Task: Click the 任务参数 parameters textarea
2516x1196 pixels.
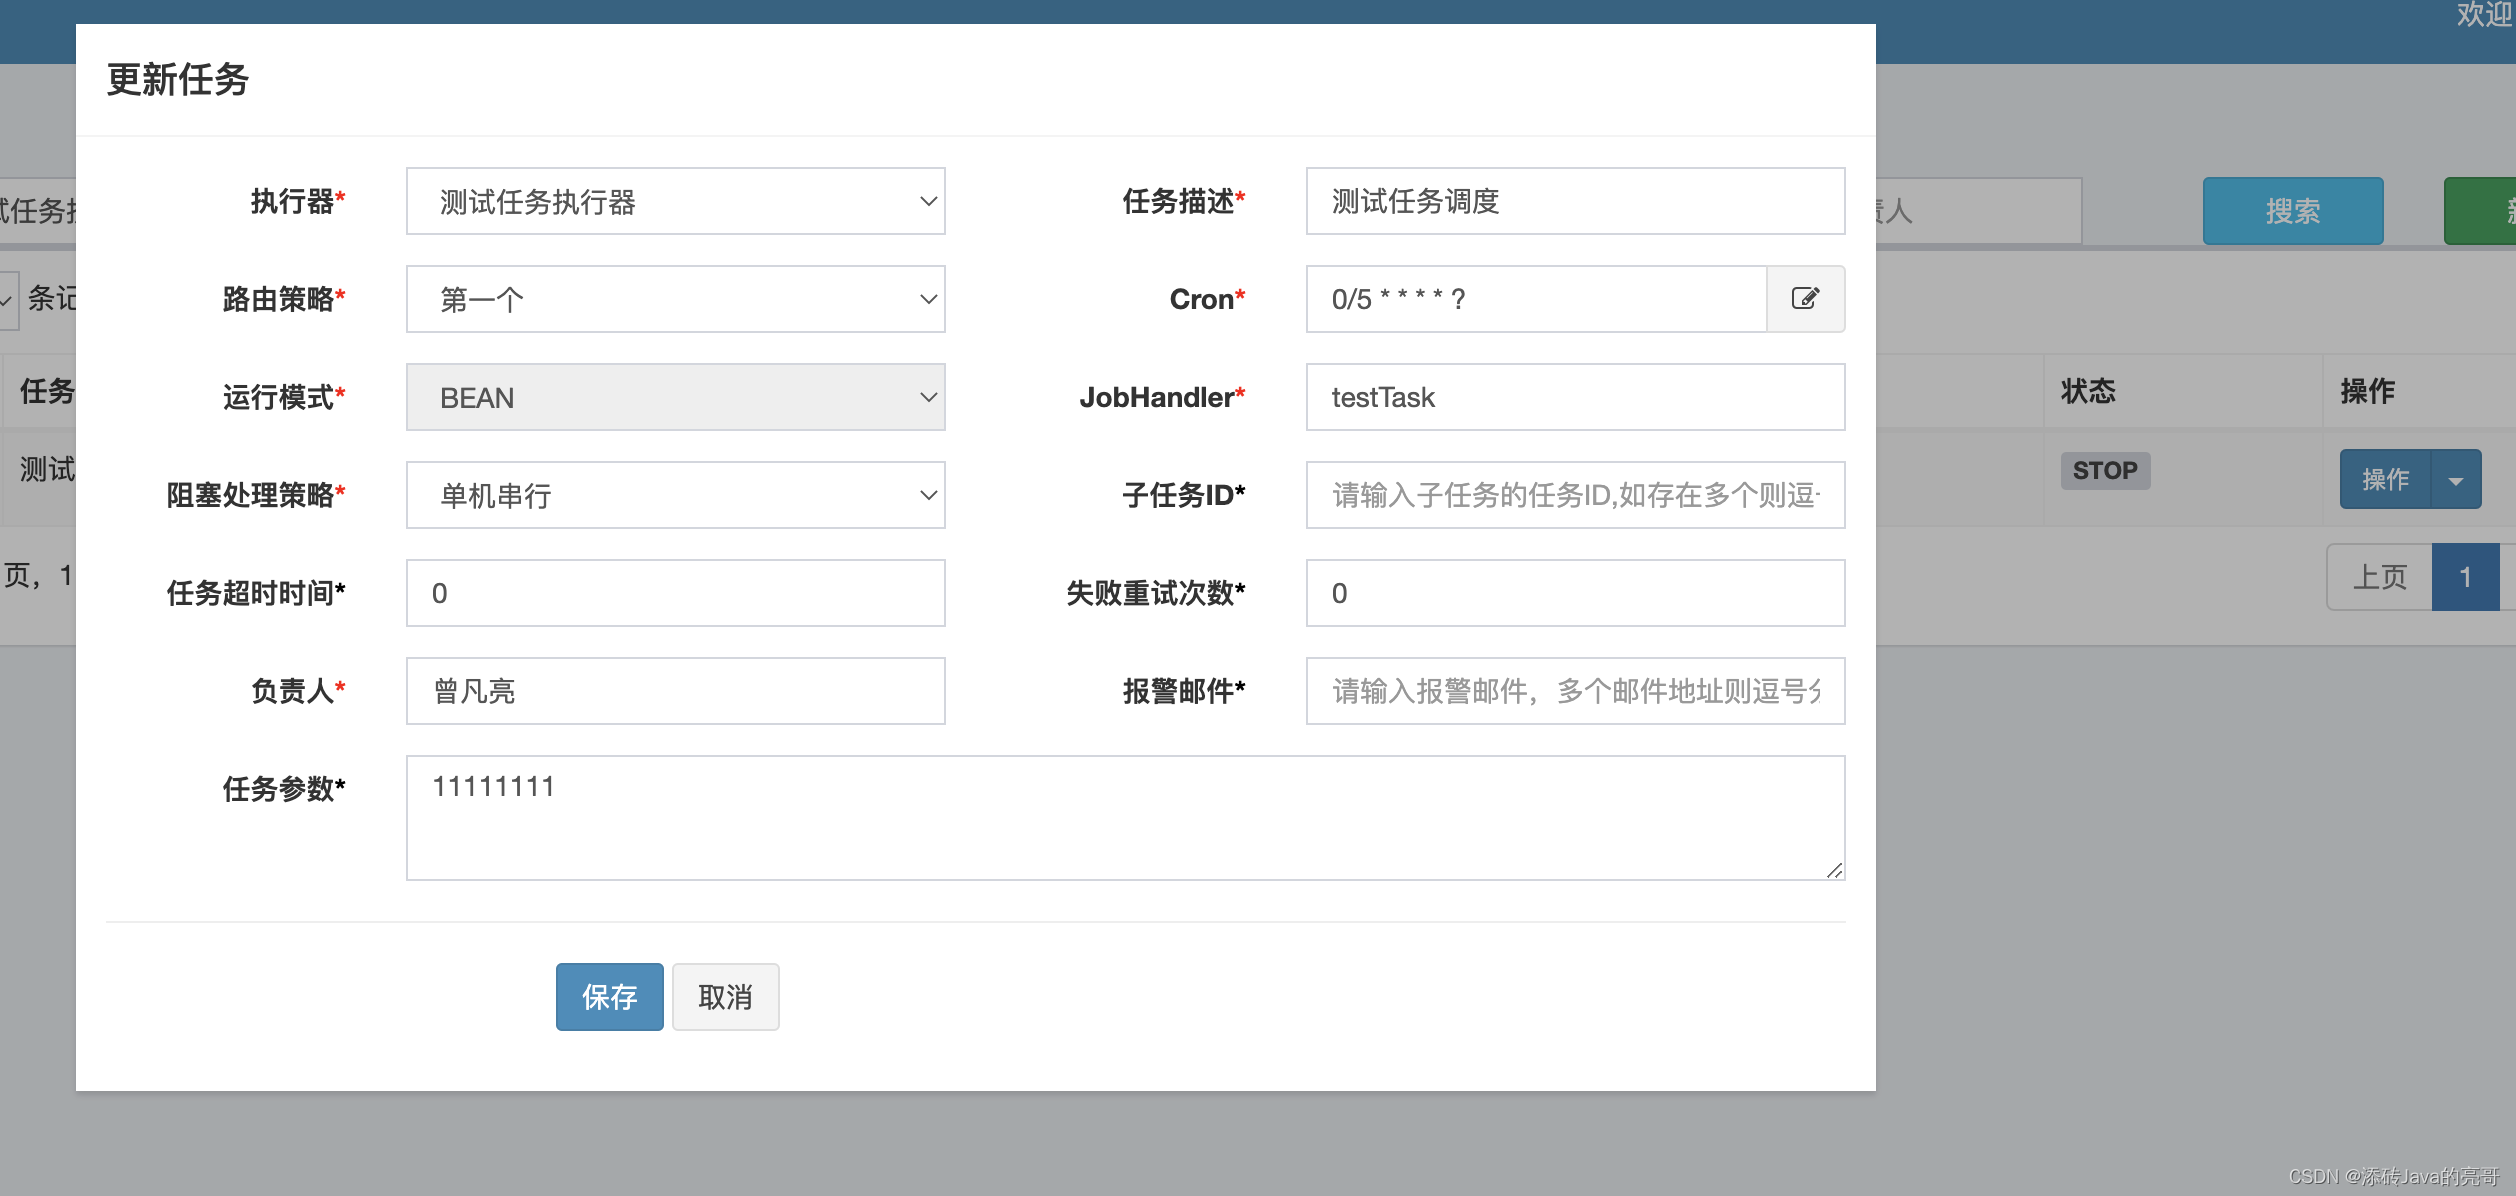Action: [1124, 817]
